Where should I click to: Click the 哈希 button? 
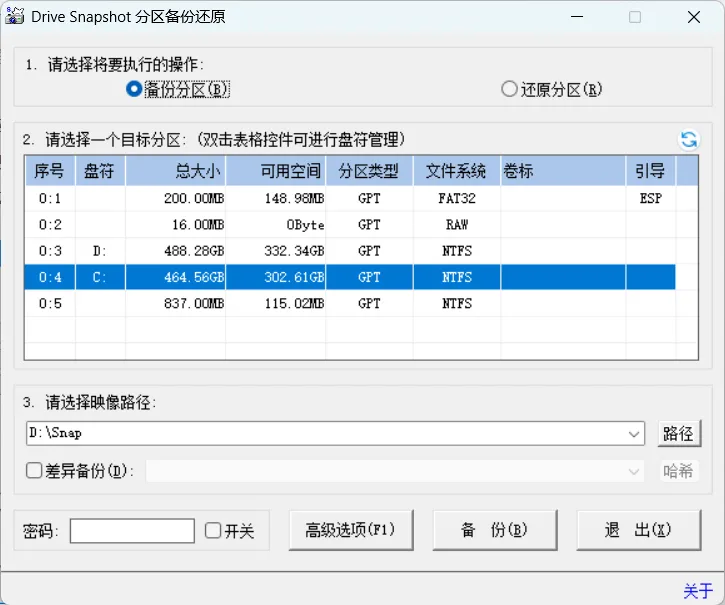(678, 471)
